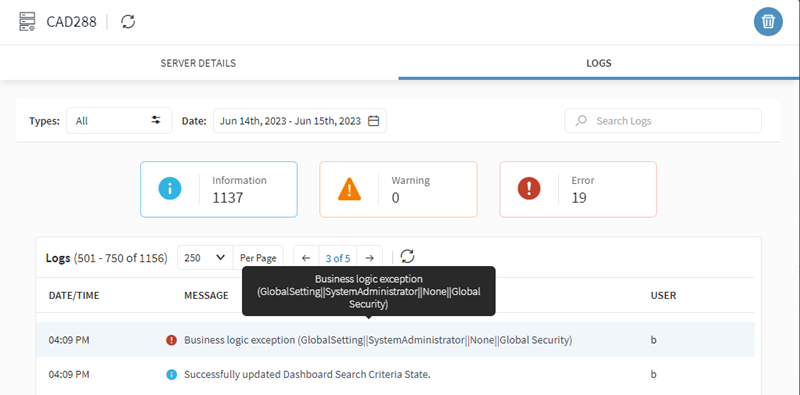Click 04:09 PM in the Dashboard Search row
Screen dimensions: 800x395
pyautogui.click(x=69, y=375)
